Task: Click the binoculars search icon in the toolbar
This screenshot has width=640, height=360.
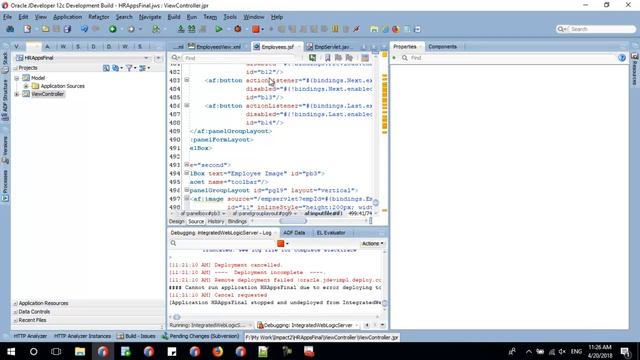Action: click(10, 29)
